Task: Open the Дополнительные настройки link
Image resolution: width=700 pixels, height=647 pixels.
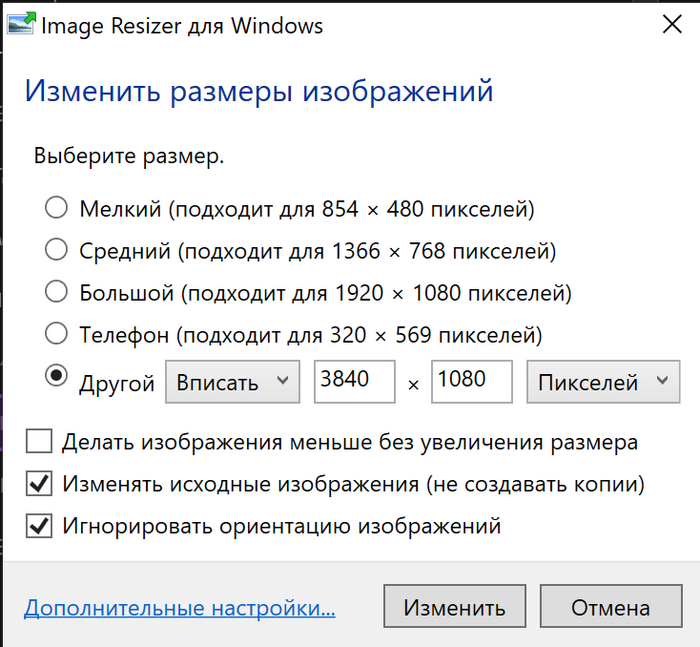Action: tap(179, 607)
